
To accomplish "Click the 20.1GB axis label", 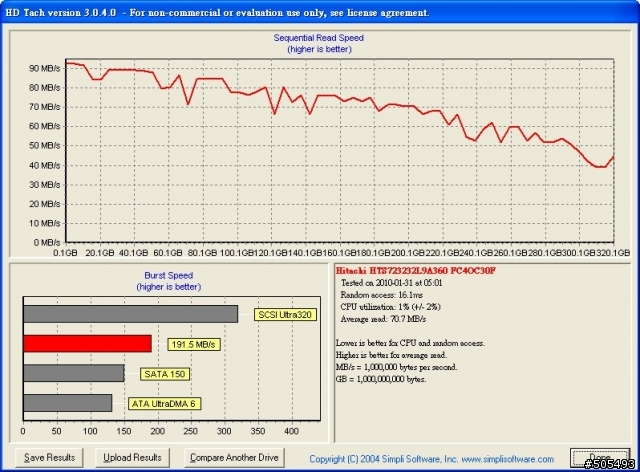I will pyautogui.click(x=100, y=253).
